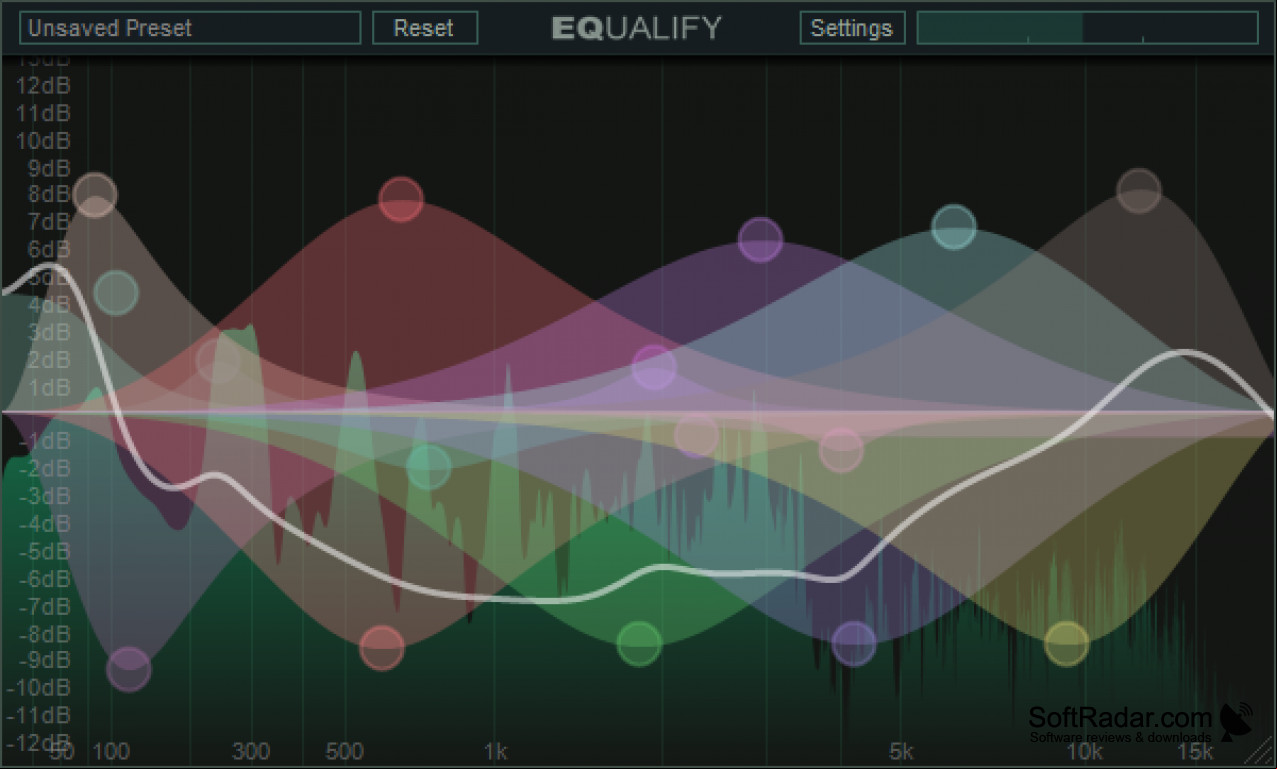Select the green band node at -8dB

639,643
